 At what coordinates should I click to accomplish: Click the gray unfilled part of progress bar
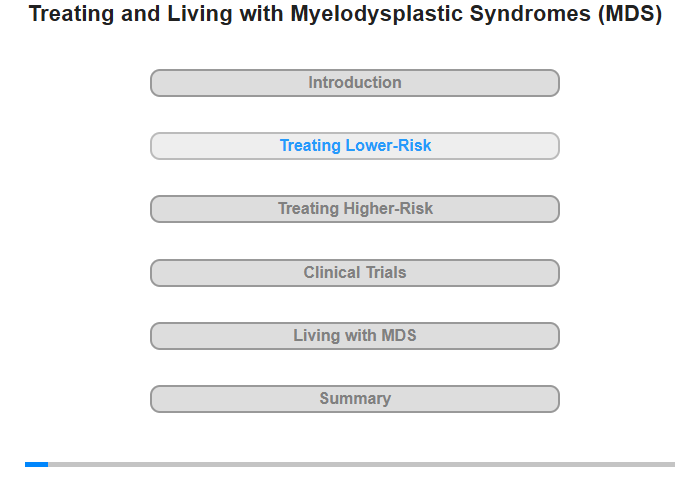click(x=362, y=464)
